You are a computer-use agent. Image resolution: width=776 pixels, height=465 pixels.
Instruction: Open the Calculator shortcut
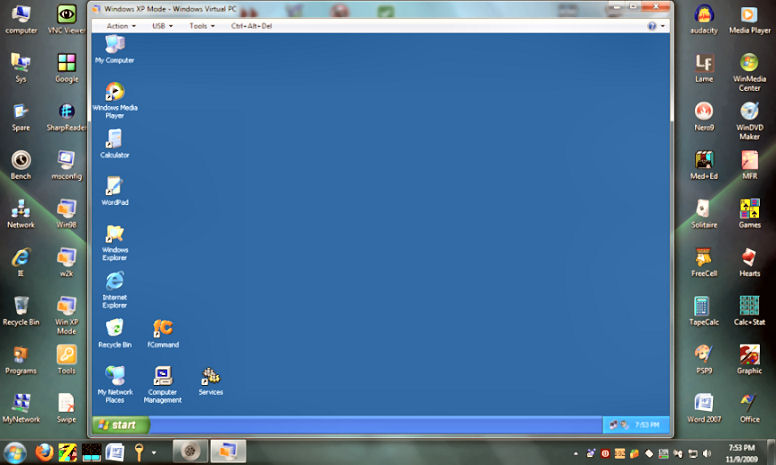114,140
